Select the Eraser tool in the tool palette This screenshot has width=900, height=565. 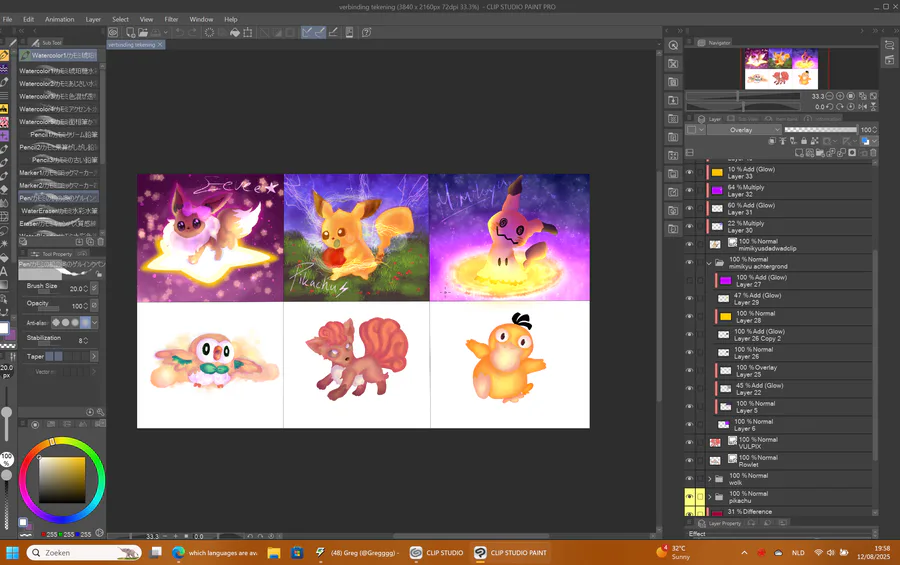(x=4, y=189)
